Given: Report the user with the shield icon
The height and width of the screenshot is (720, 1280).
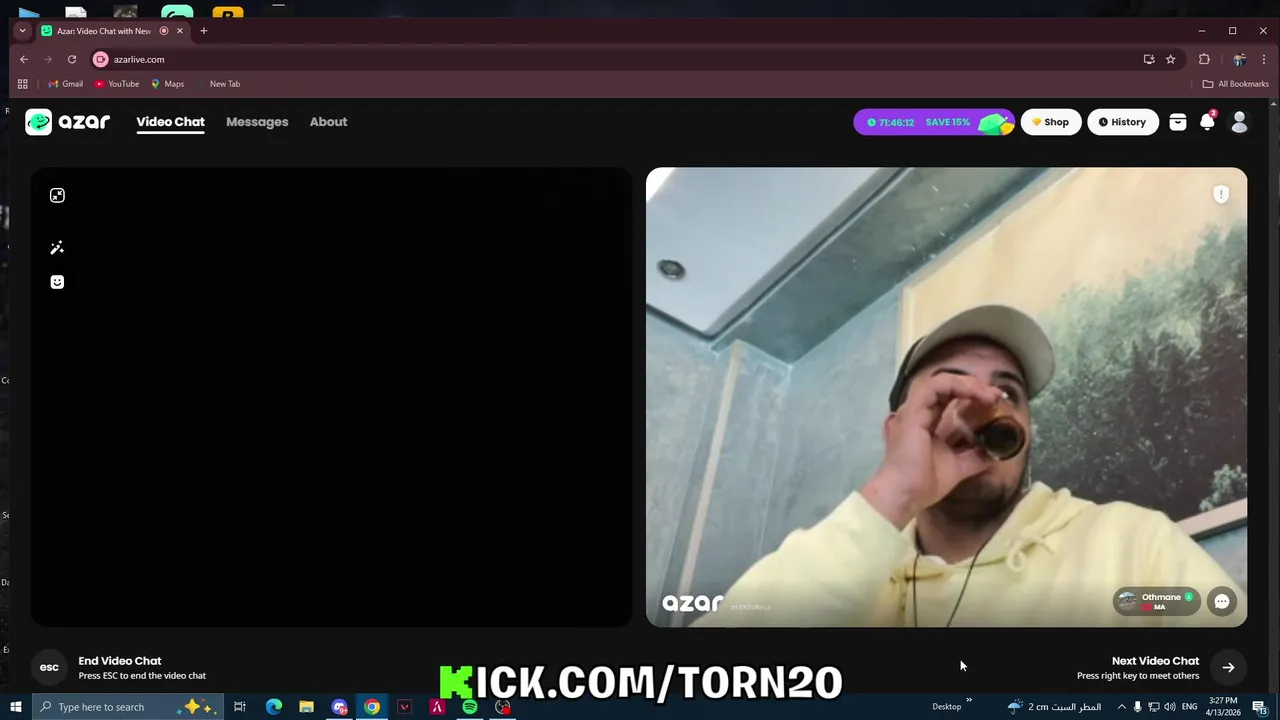Looking at the screenshot, I should click(x=1221, y=194).
